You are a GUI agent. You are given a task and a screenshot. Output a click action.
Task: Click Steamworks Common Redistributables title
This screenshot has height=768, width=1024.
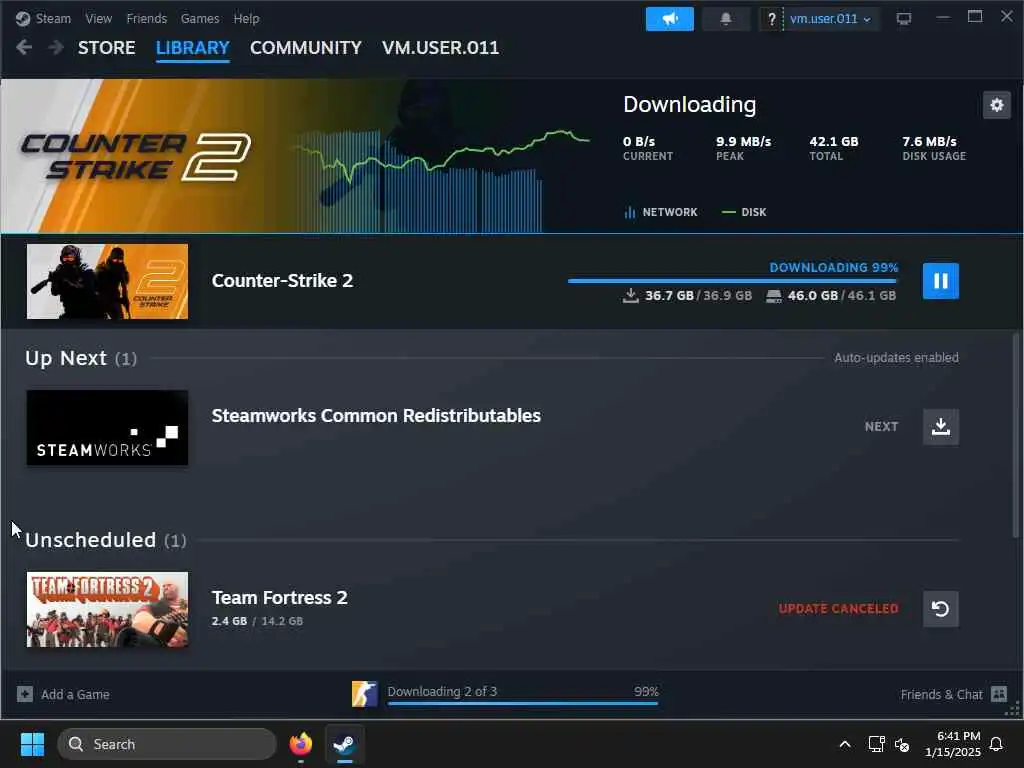click(376, 416)
